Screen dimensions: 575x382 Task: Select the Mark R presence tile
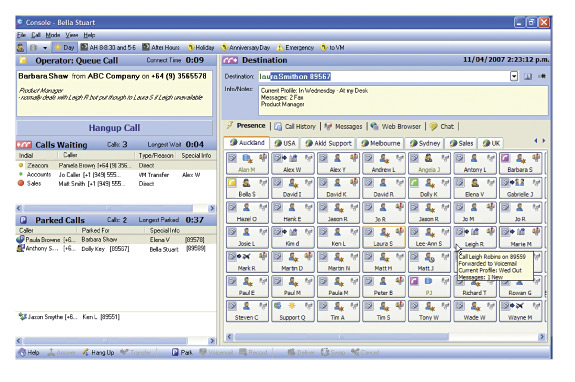[x=247, y=262]
